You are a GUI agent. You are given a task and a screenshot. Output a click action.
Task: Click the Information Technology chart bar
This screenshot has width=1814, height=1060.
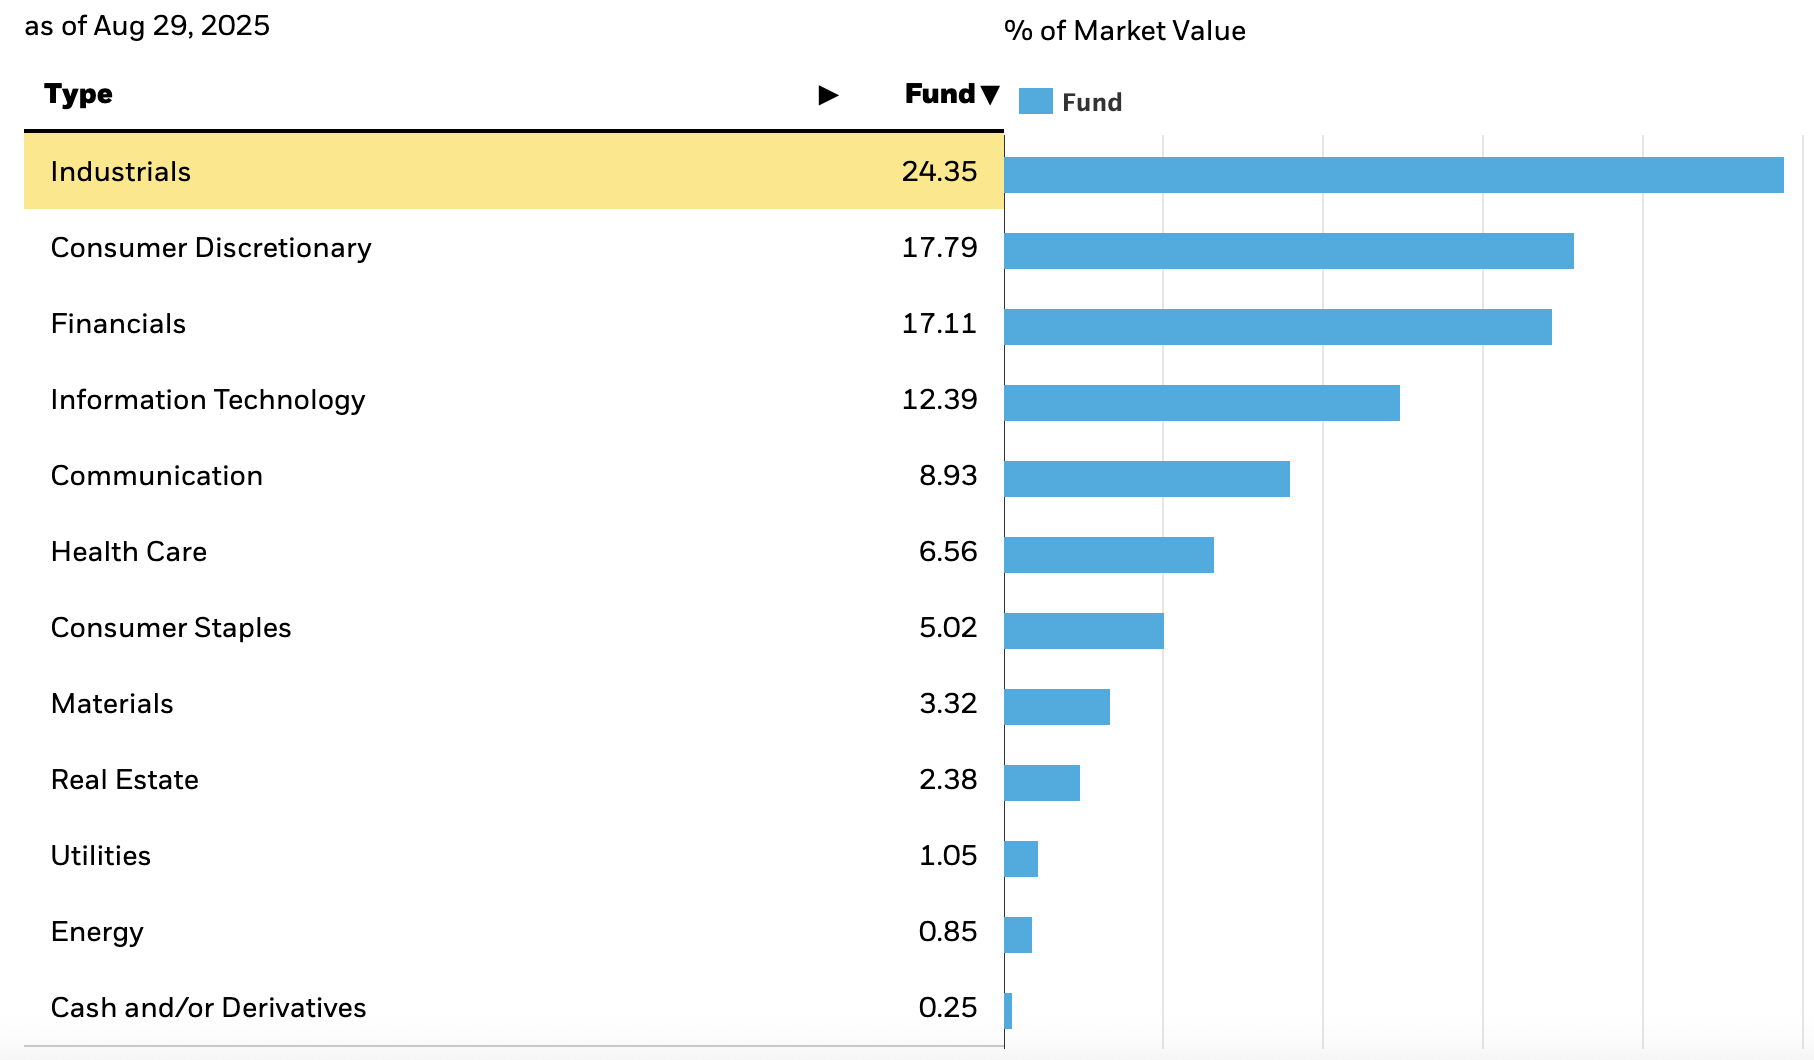1201,403
